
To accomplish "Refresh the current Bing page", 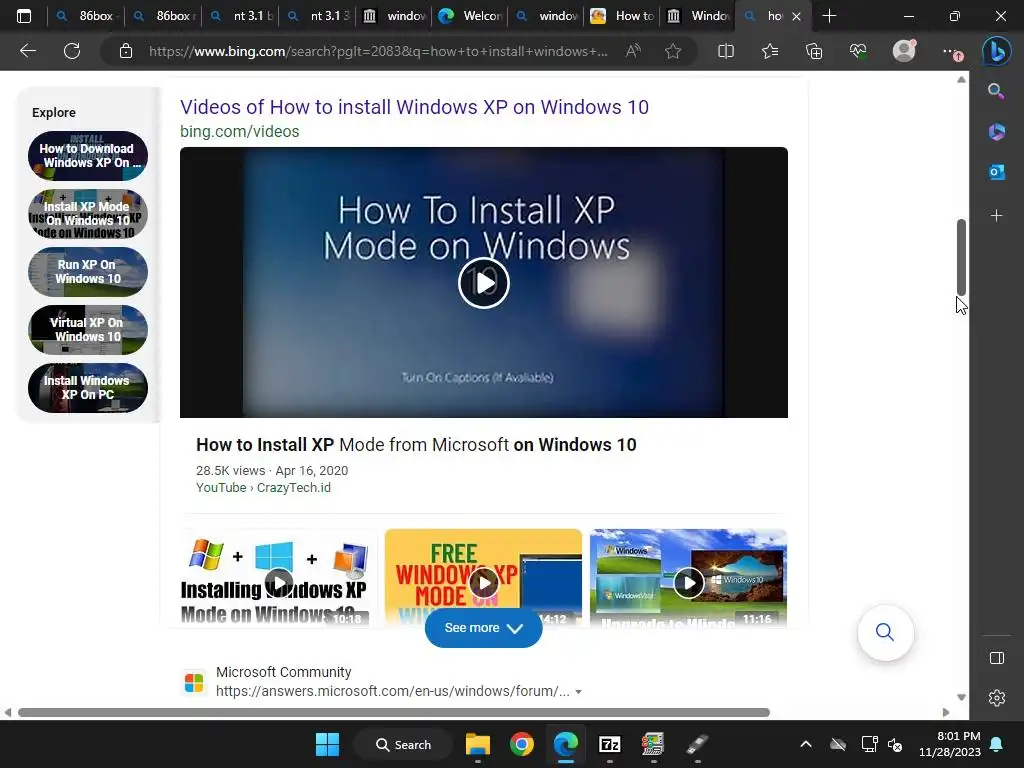I will click(72, 51).
